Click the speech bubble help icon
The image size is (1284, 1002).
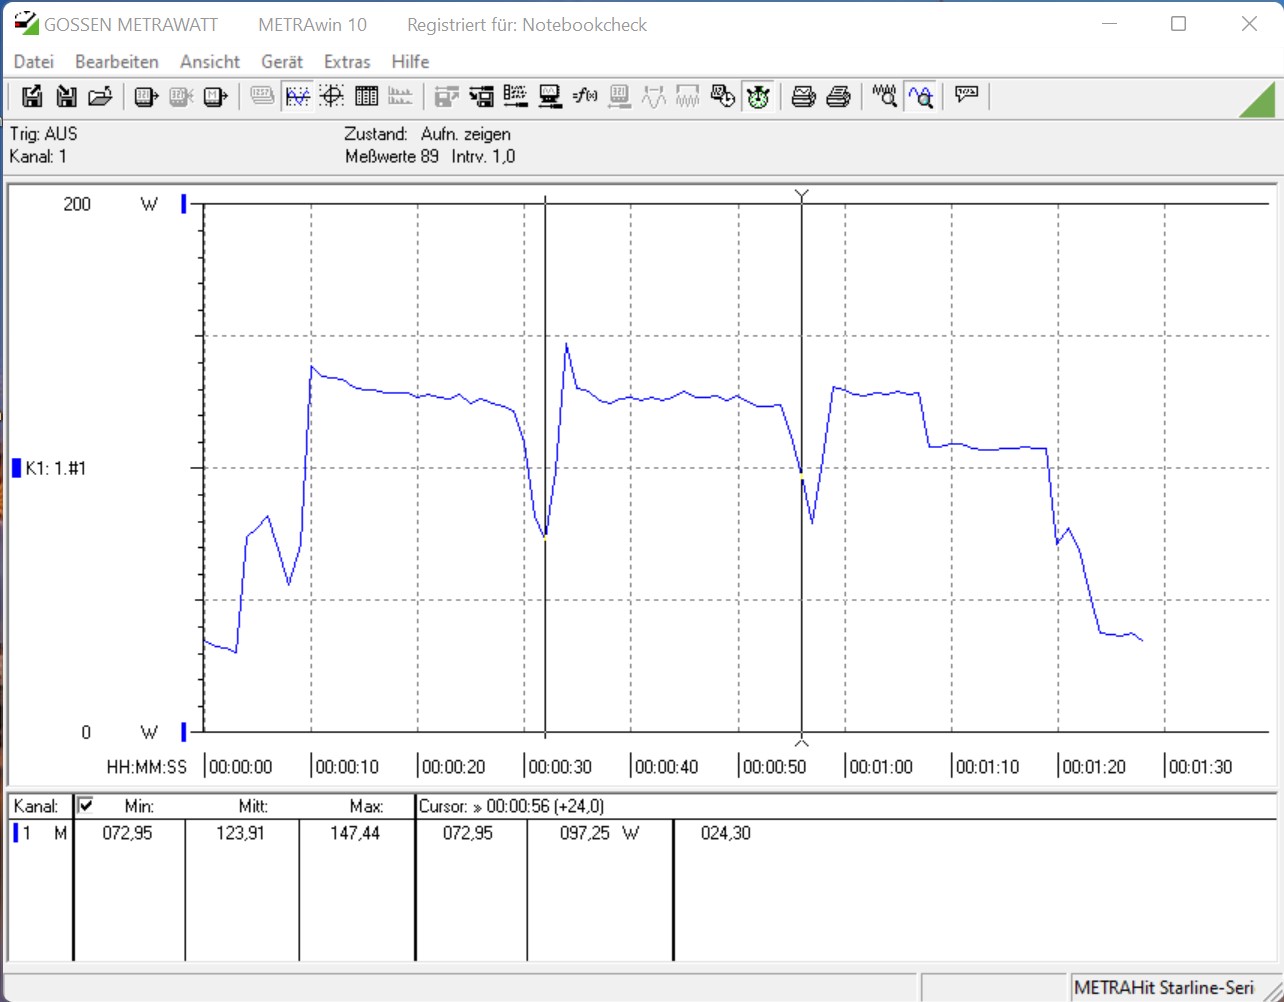[966, 96]
